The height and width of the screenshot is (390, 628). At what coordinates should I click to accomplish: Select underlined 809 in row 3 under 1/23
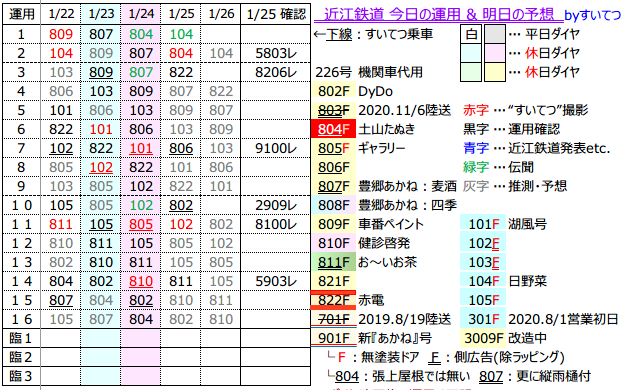pos(101,72)
